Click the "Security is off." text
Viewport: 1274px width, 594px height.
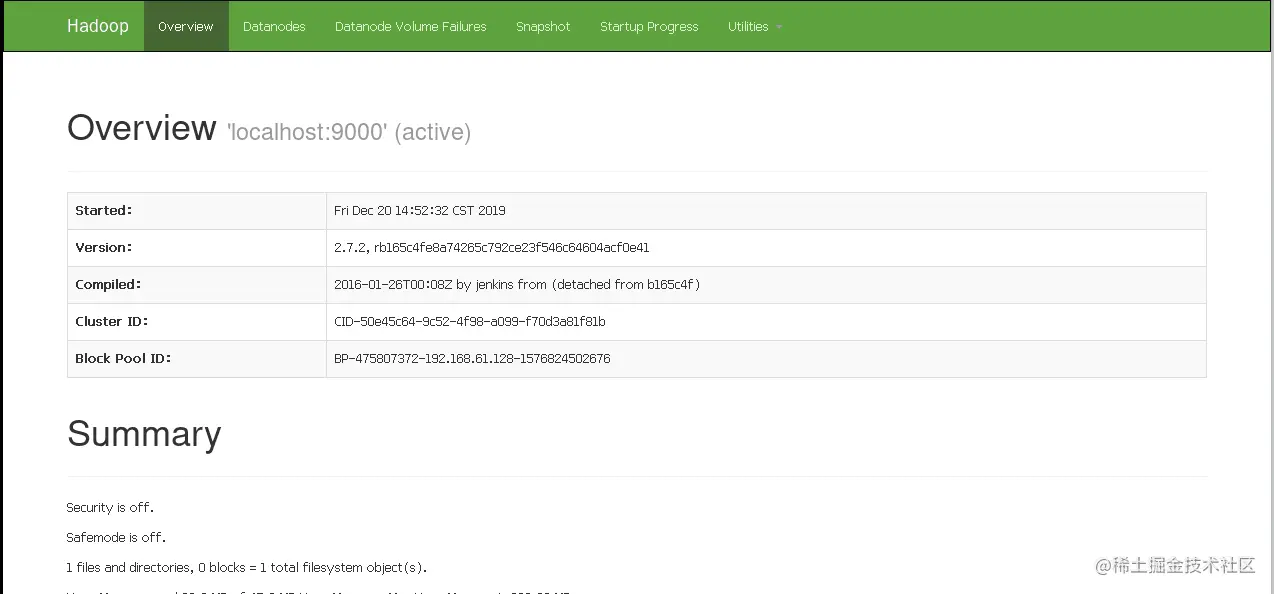tap(110, 508)
